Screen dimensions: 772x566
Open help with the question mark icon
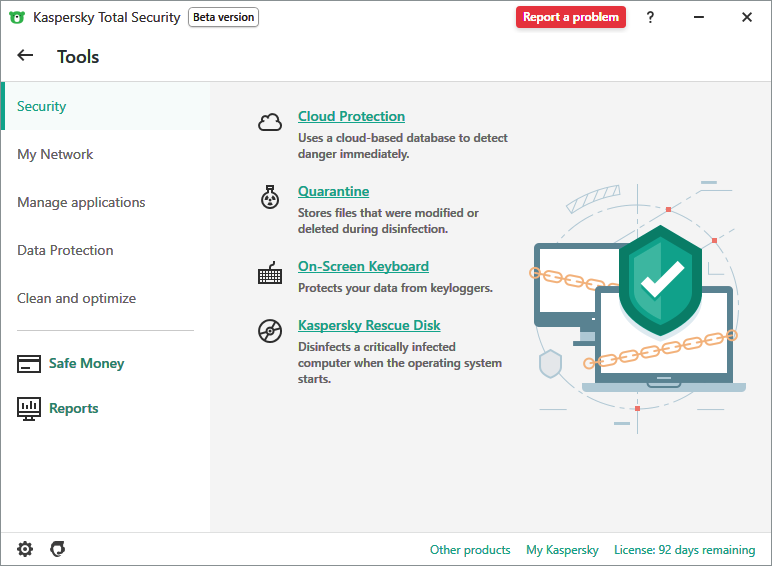[650, 17]
